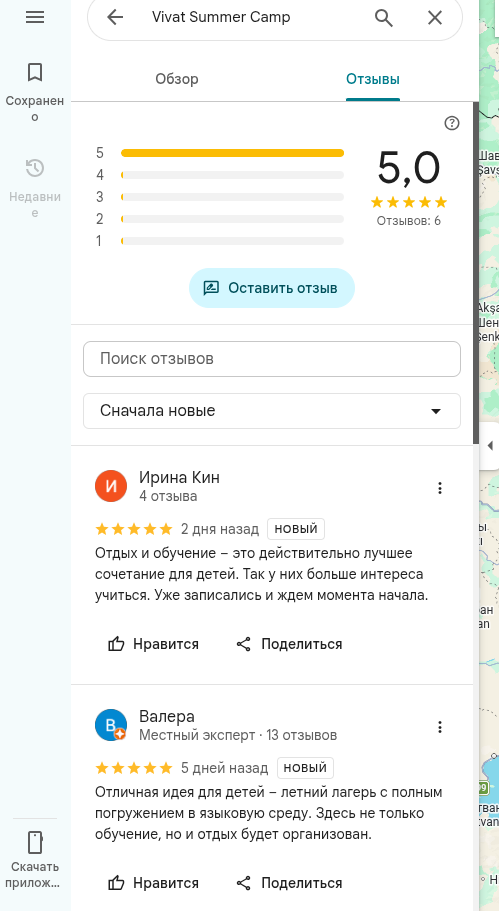Screen dimensions: 499x911
Task: Click the '2 дня назад' timestamp
Action: click(x=220, y=529)
